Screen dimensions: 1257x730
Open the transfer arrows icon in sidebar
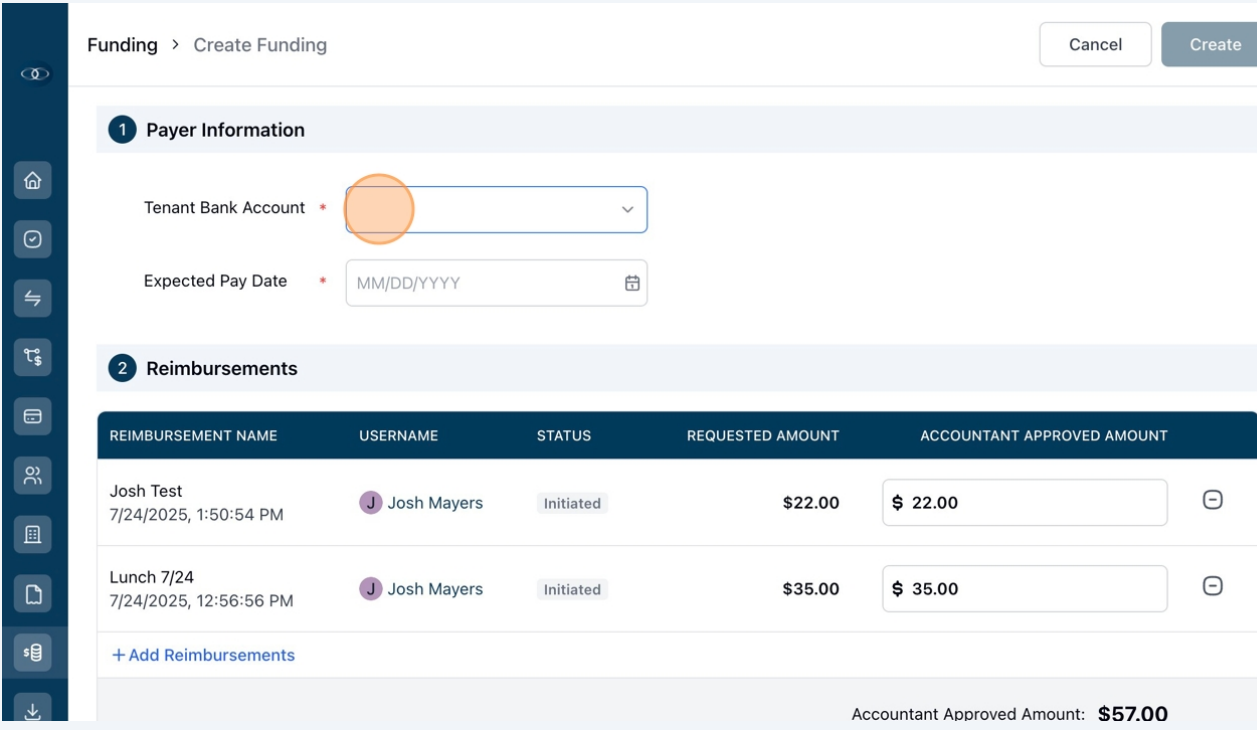point(33,297)
